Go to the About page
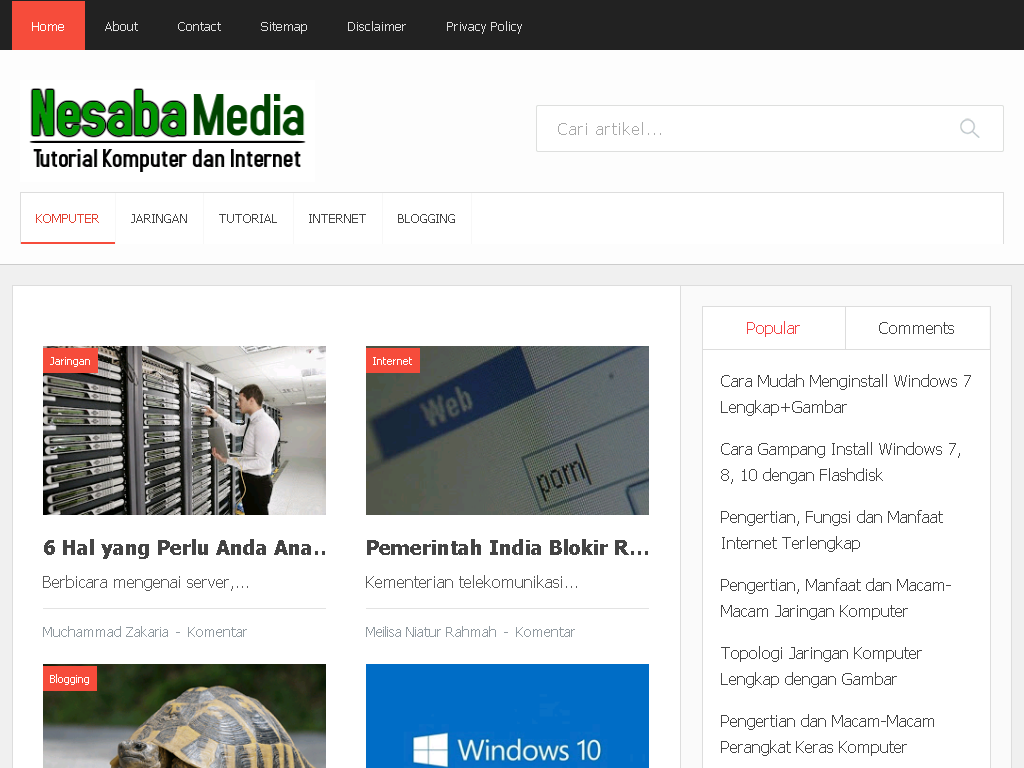The width and height of the screenshot is (1024, 768). pyautogui.click(x=121, y=26)
